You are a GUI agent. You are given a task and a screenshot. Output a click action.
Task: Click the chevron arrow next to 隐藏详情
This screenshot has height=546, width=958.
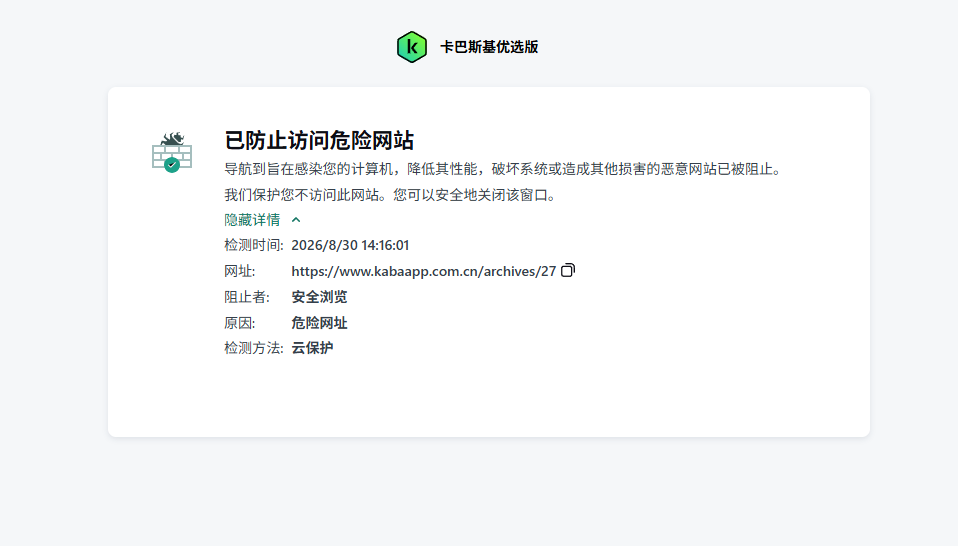[296, 220]
